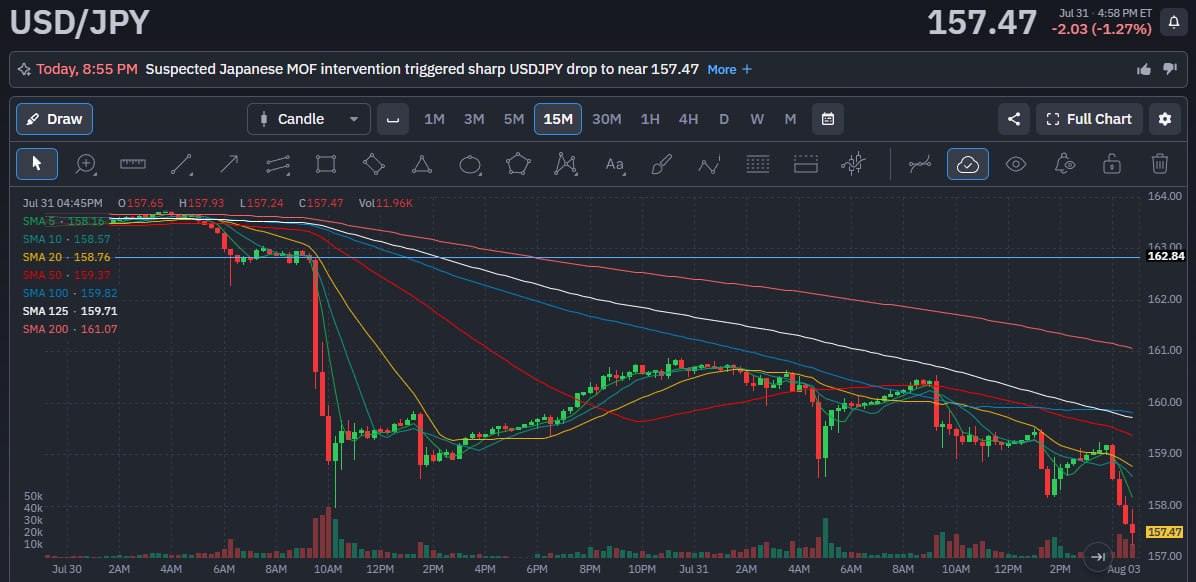
Task: Open the Candle chart type dropdown
Action: [x=309, y=119]
